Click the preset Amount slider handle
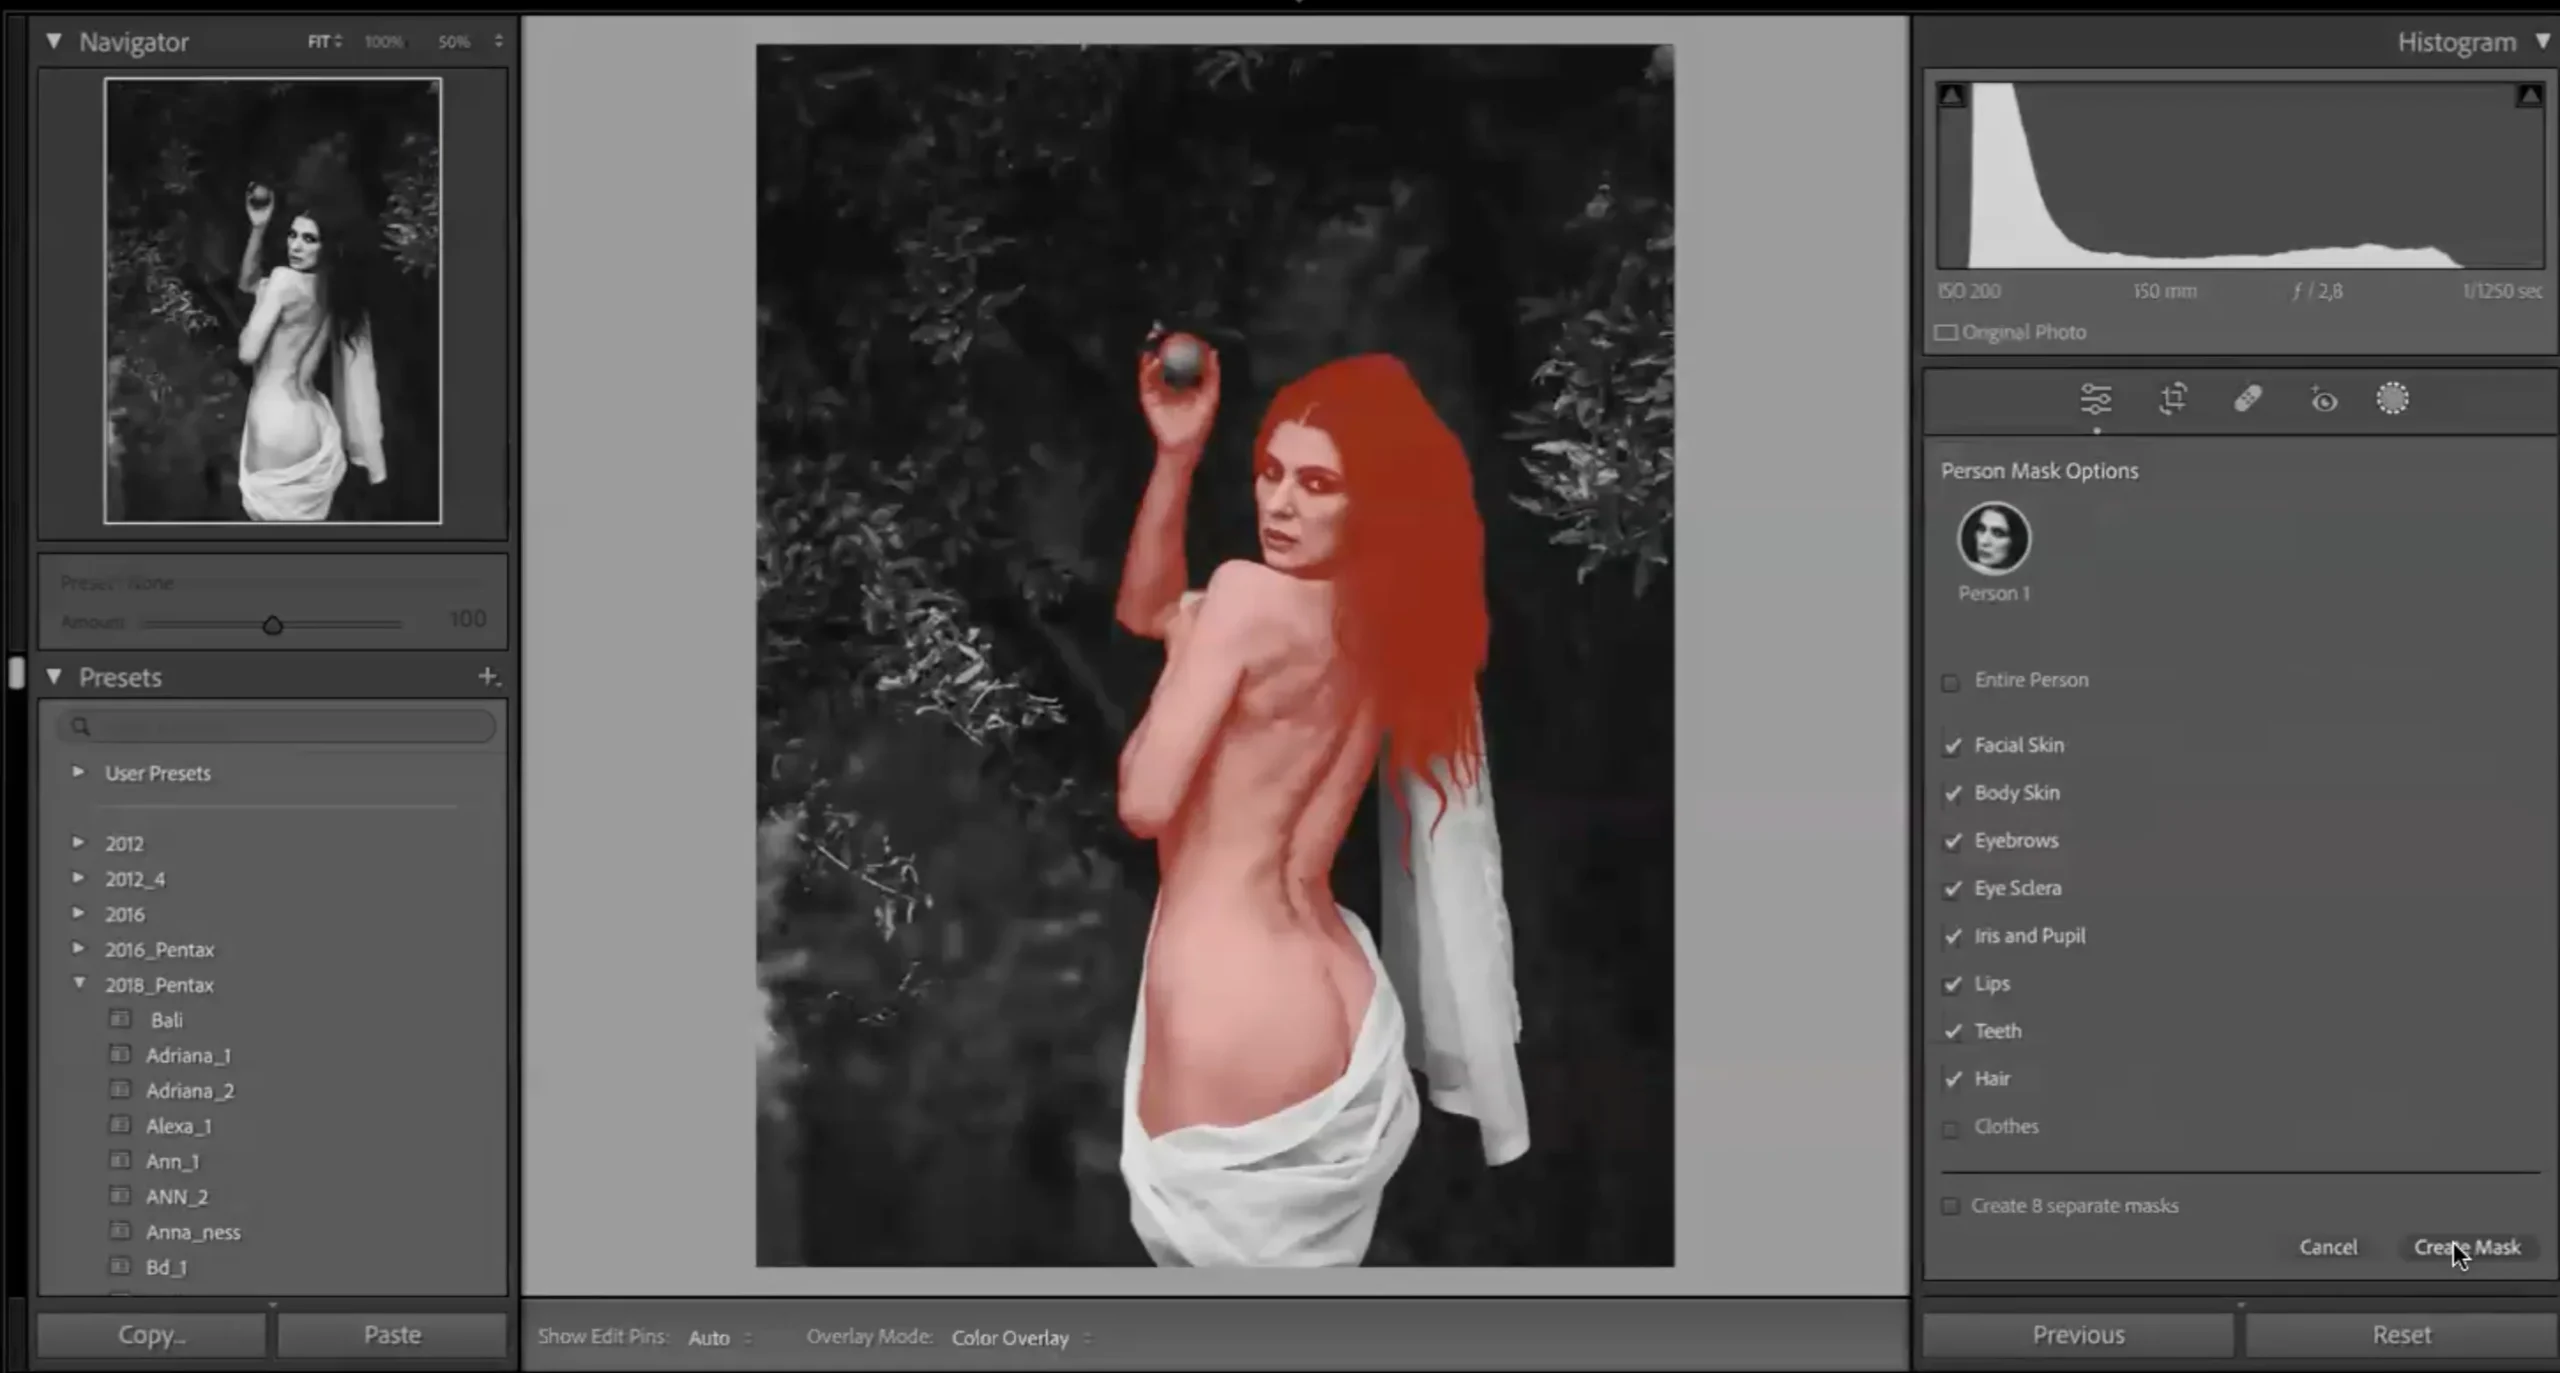The height and width of the screenshot is (1373, 2560). [272, 626]
